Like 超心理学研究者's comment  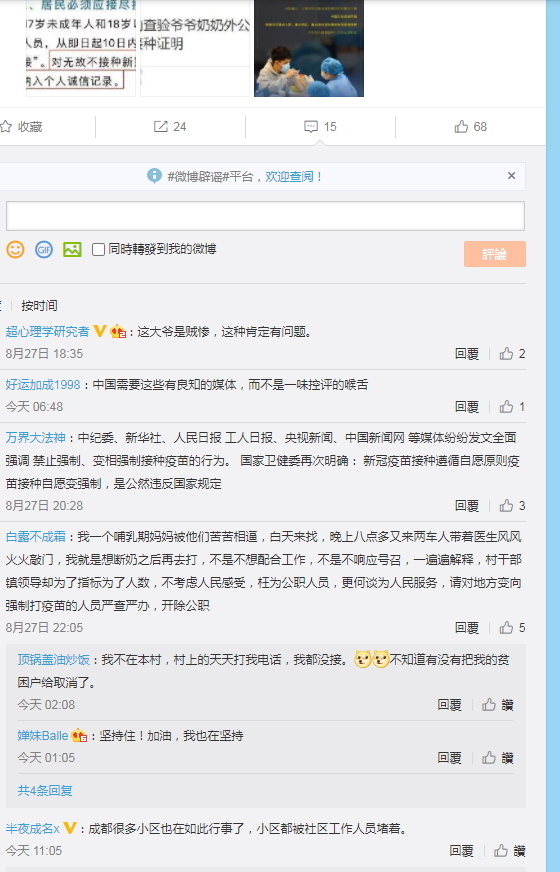[512, 354]
